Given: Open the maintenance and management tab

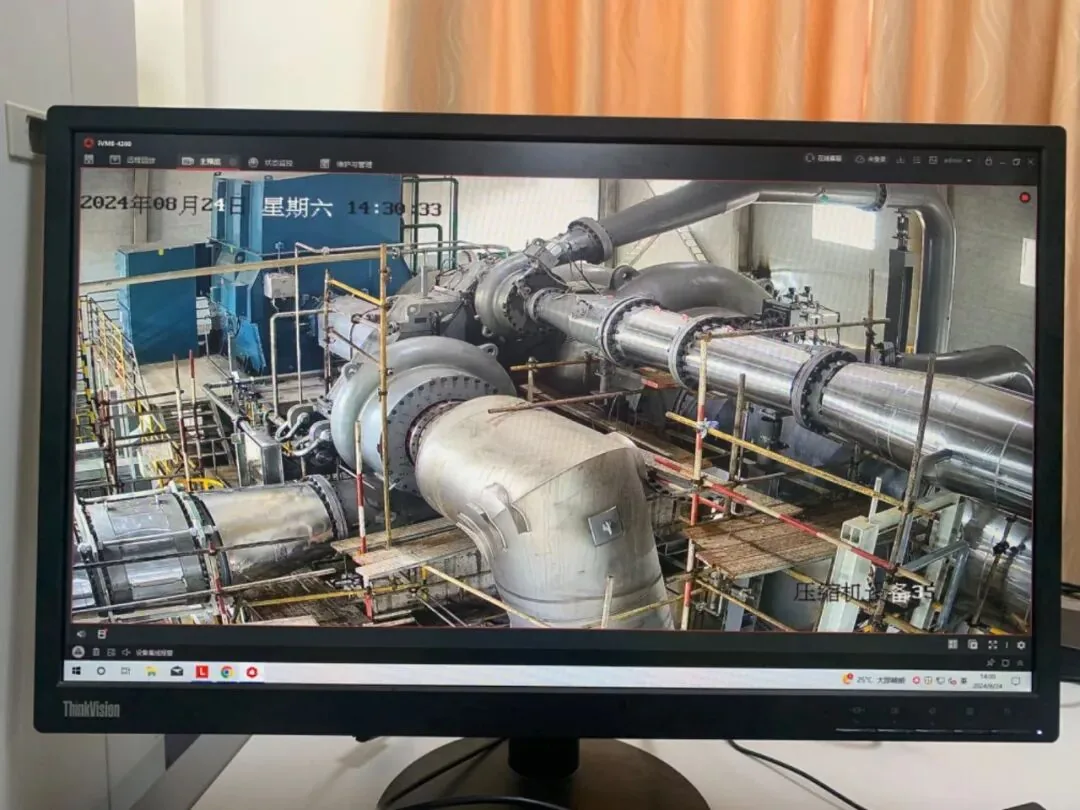Looking at the screenshot, I should point(346,164).
